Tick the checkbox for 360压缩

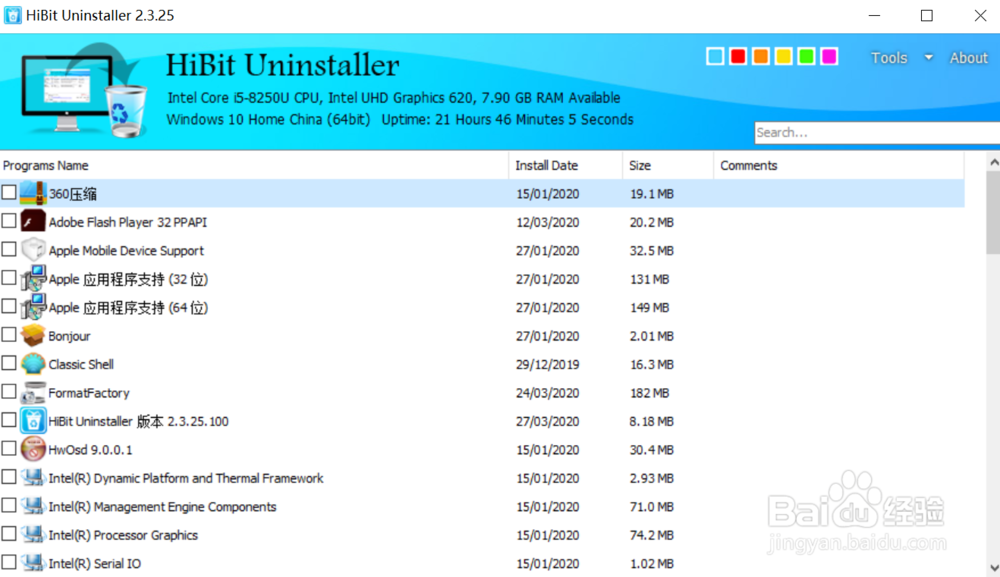click(x=8, y=192)
